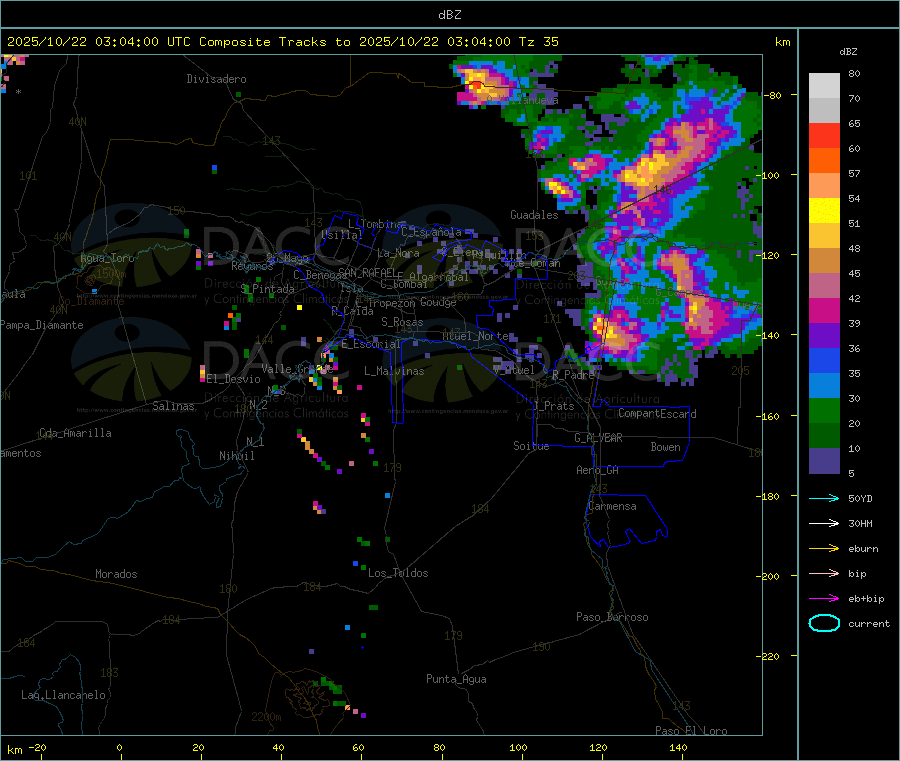The height and width of the screenshot is (761, 900).
Task: Click the 50YD cyan arrow legend icon
Action: (x=824, y=498)
